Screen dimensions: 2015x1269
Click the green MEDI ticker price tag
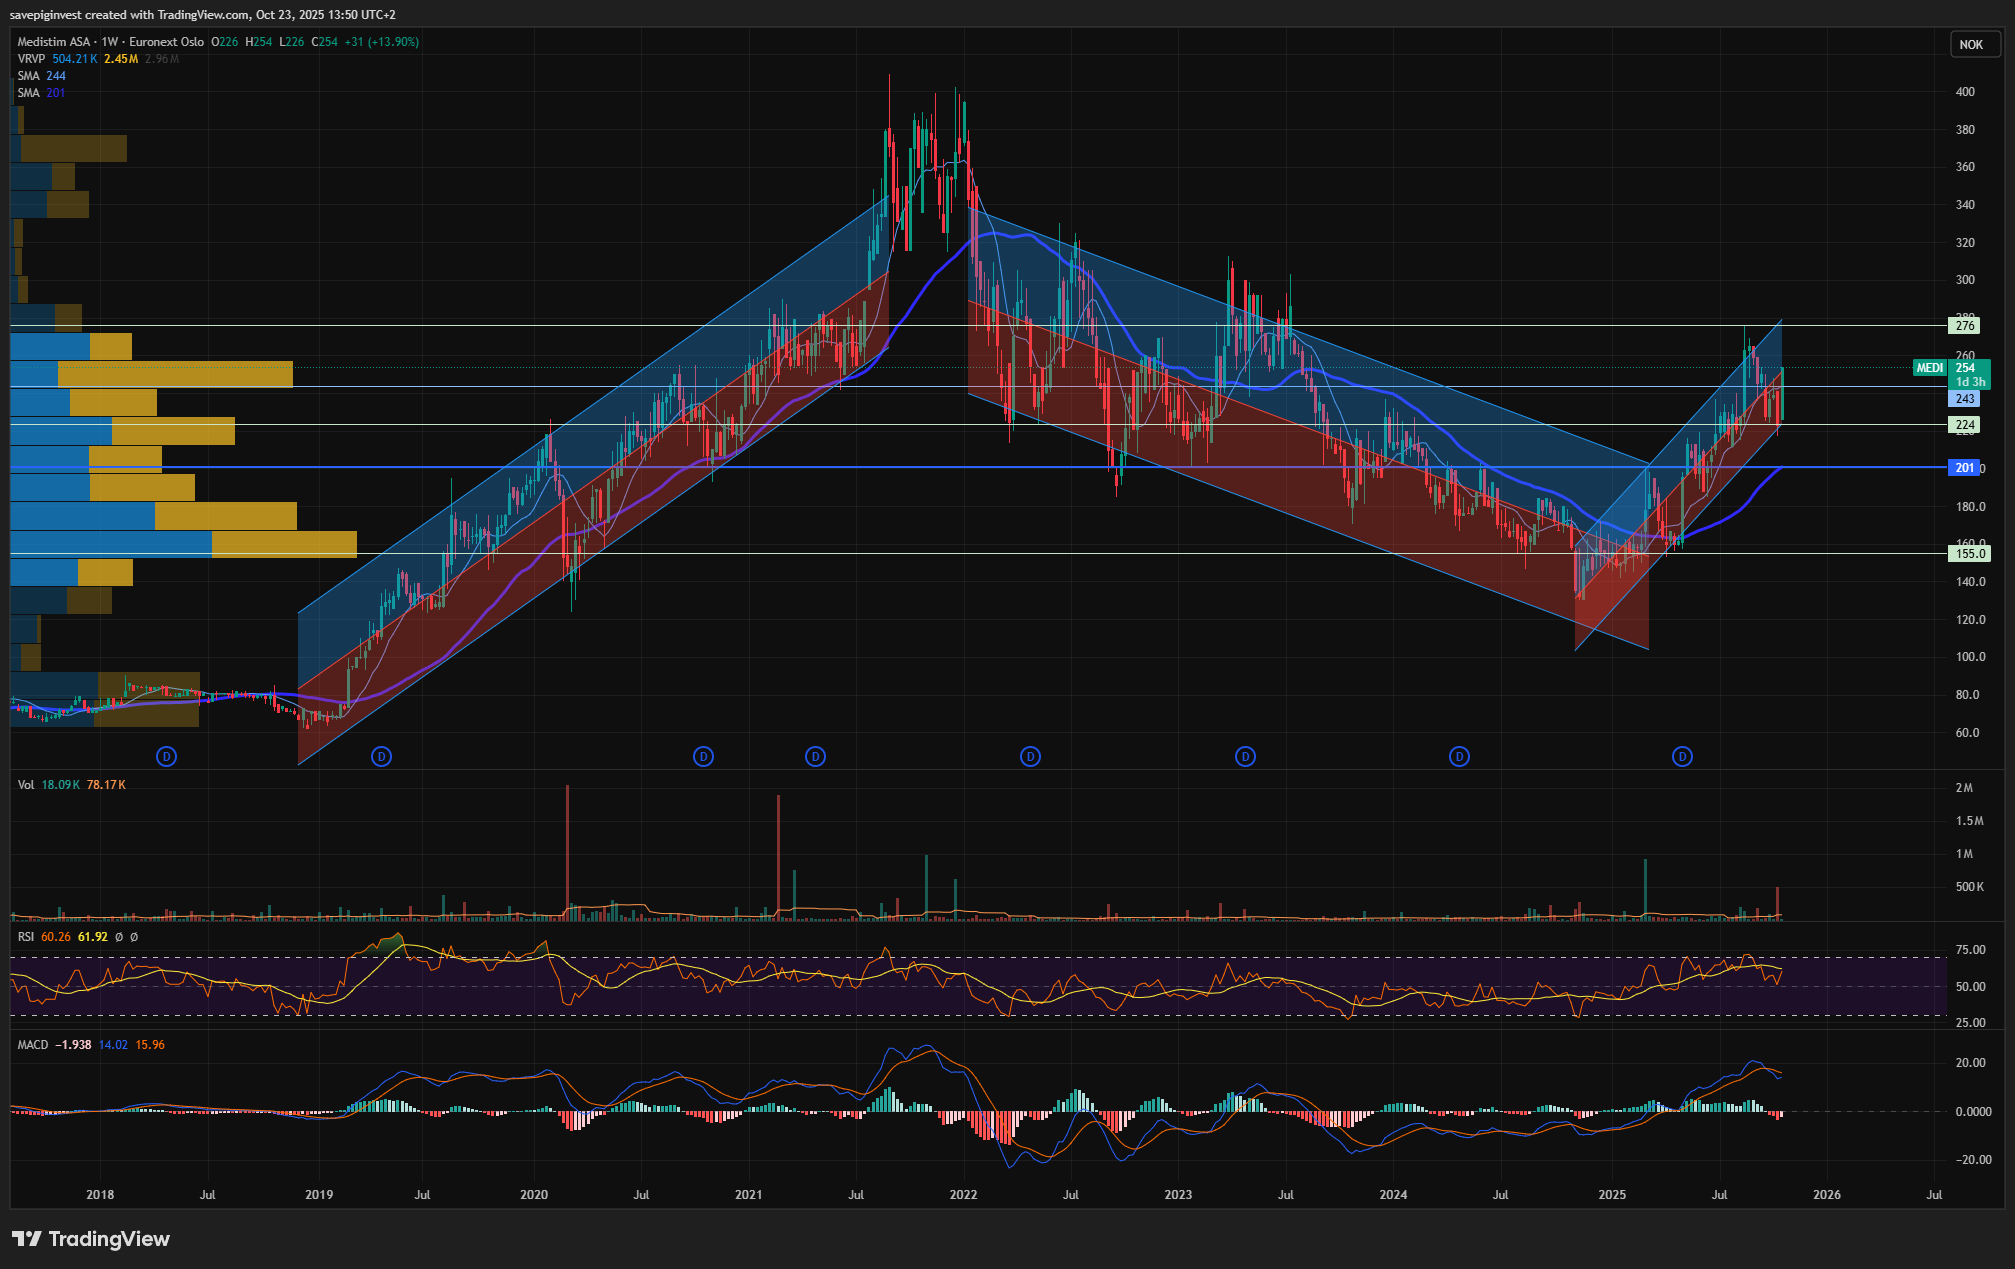coord(1930,368)
